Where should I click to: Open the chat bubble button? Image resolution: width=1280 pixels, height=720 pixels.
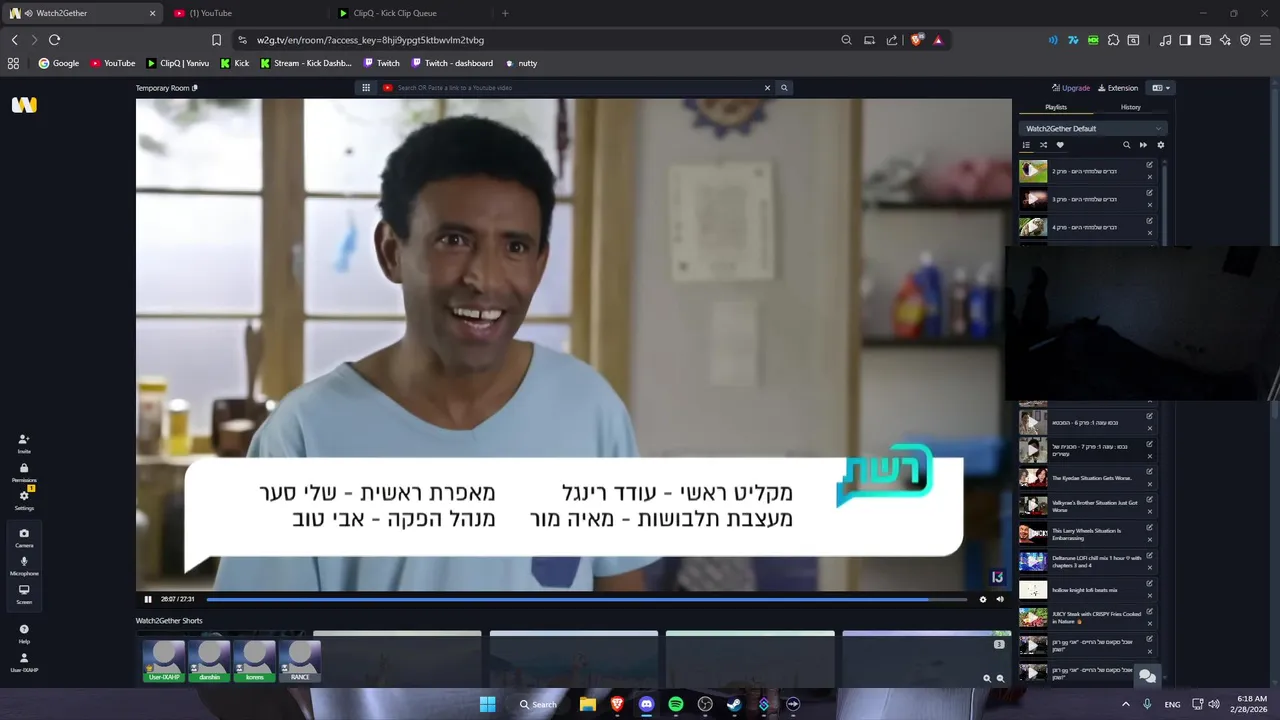point(1147,676)
